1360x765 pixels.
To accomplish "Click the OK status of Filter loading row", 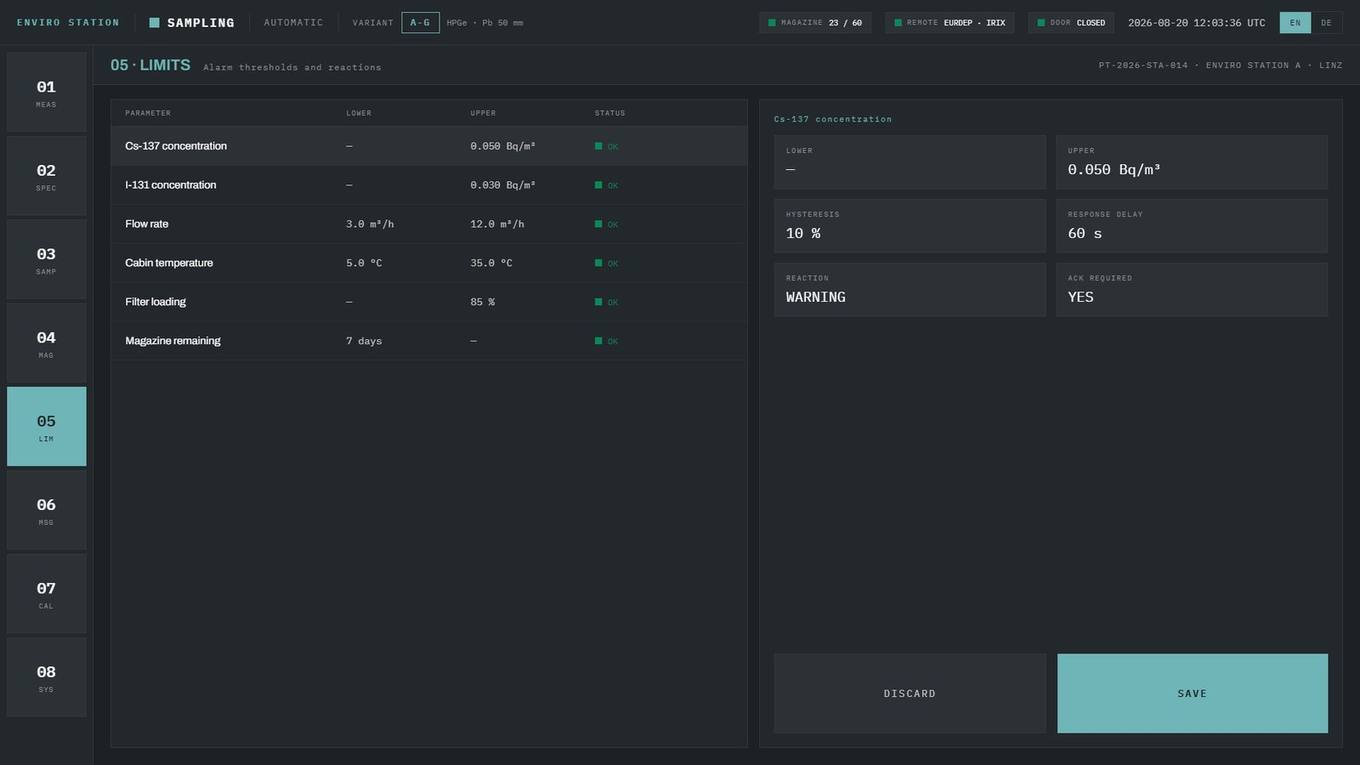I will click(x=607, y=302).
